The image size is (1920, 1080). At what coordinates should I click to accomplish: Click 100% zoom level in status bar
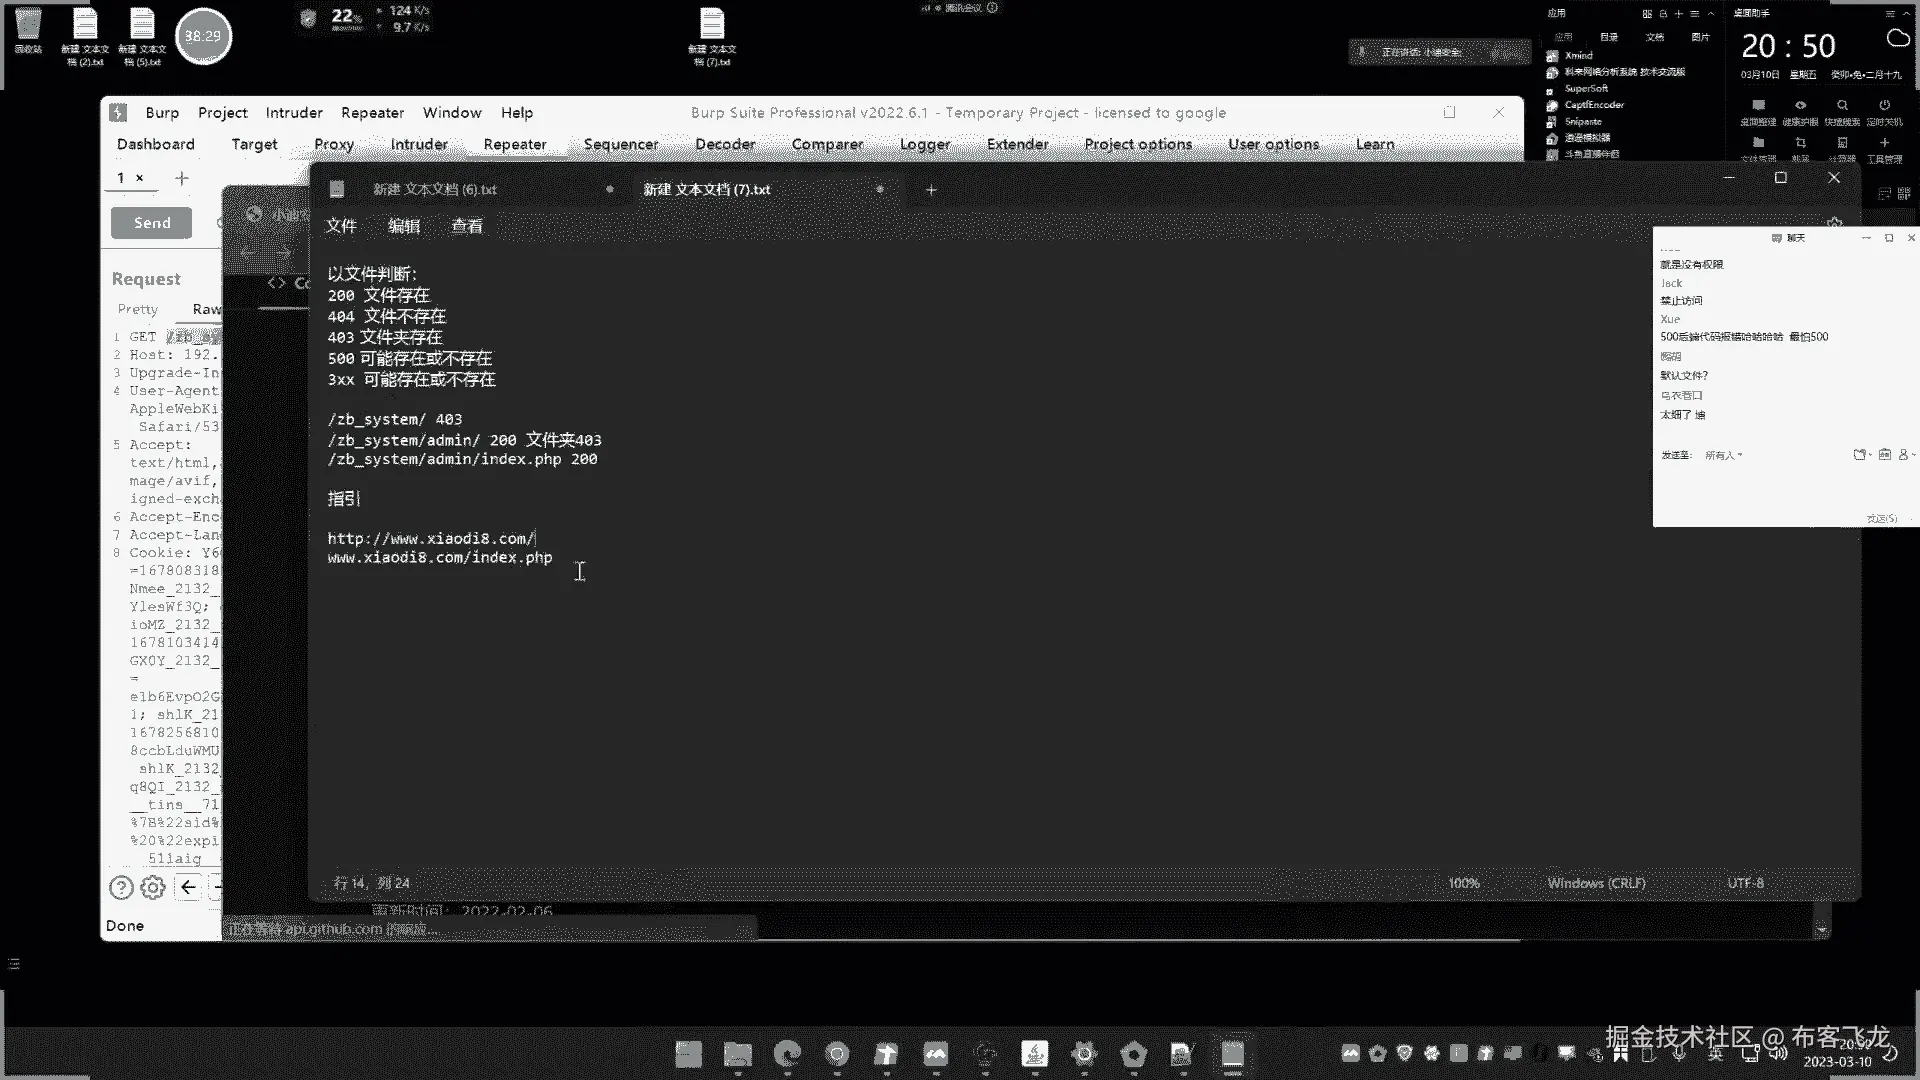pyautogui.click(x=1463, y=883)
